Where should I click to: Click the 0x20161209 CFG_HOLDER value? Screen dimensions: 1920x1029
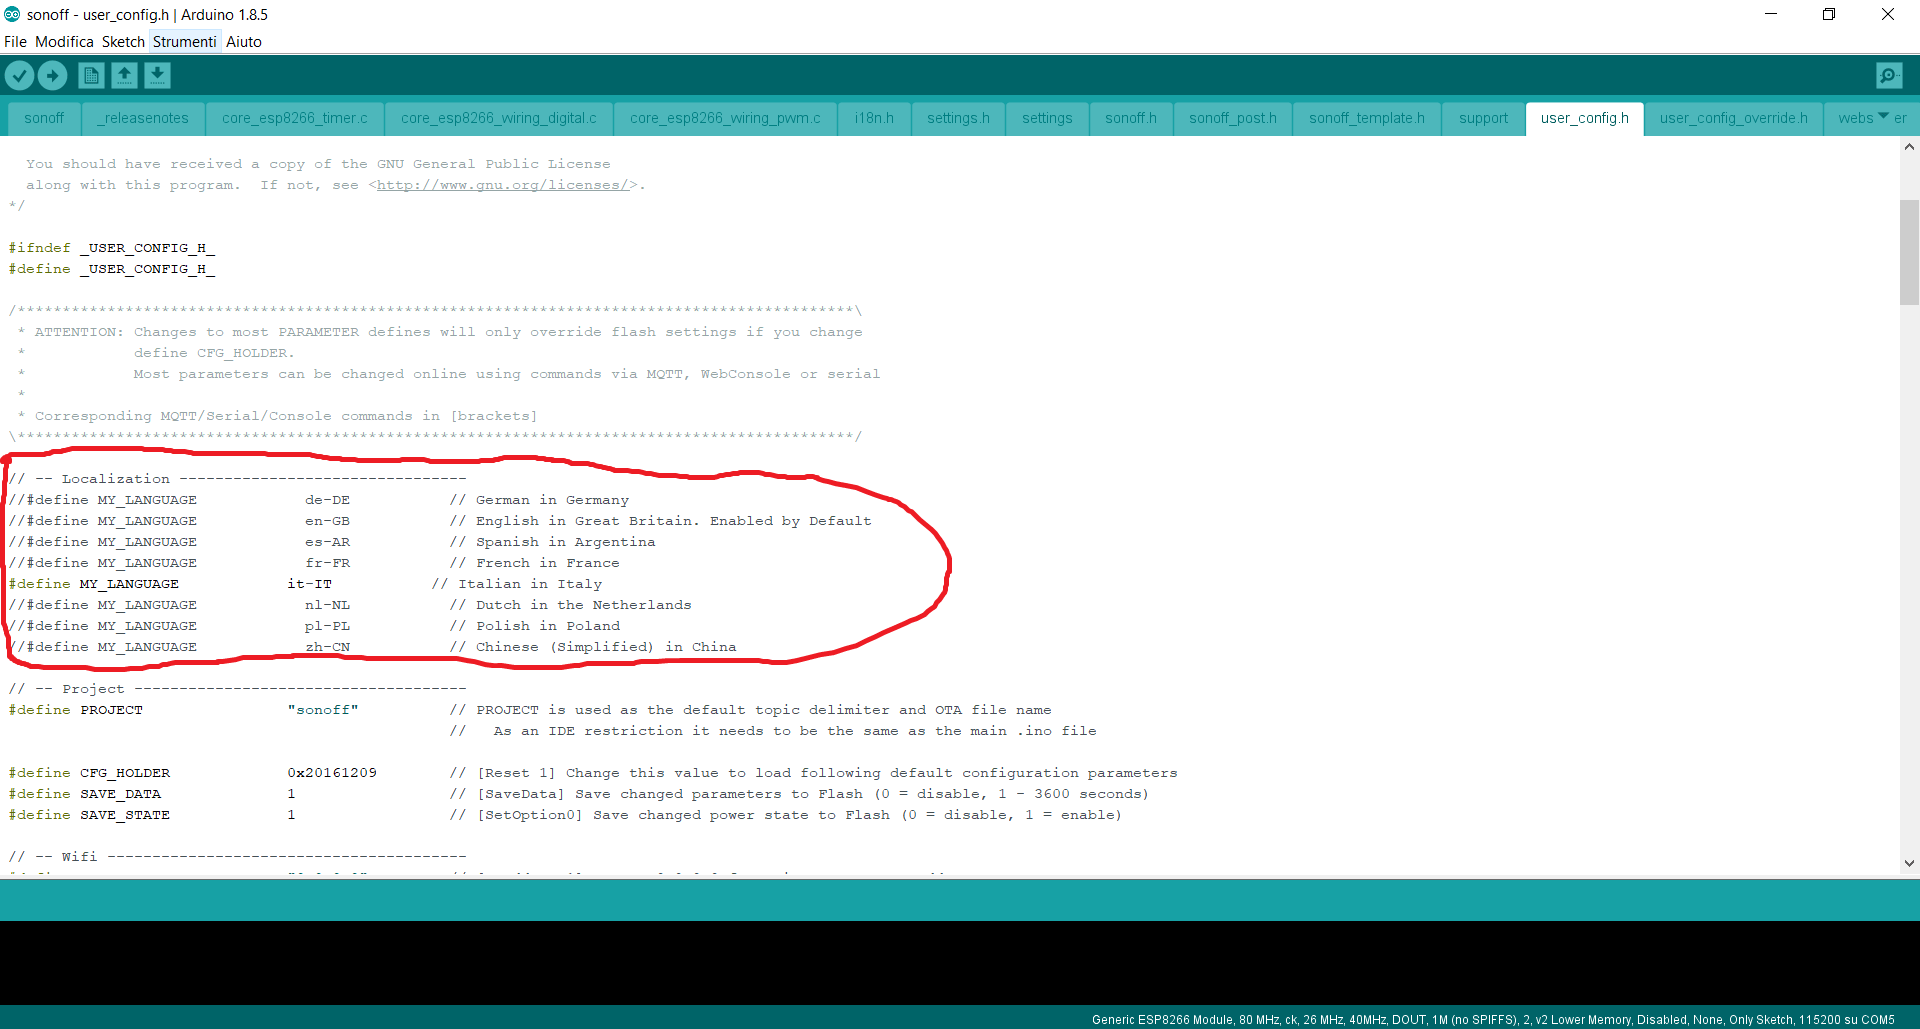[332, 773]
